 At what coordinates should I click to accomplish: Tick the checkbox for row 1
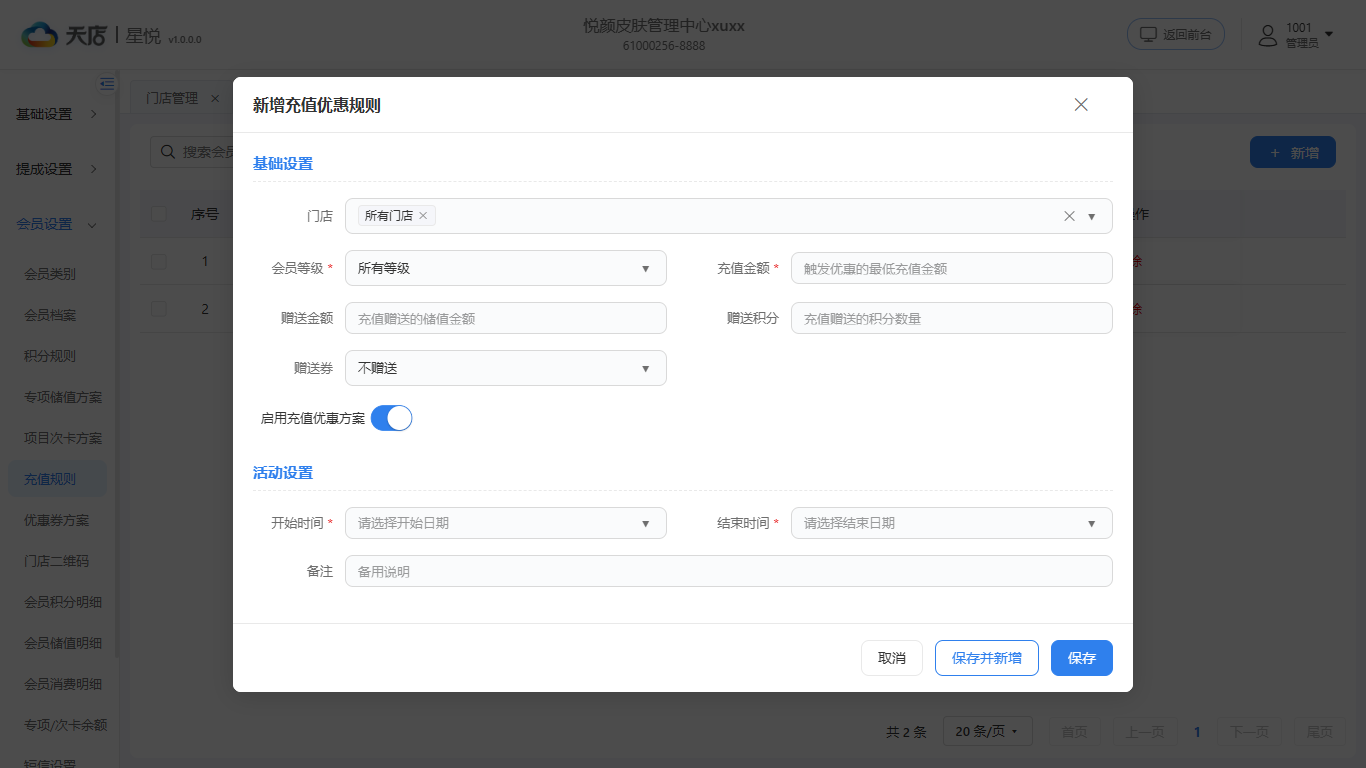click(x=159, y=261)
